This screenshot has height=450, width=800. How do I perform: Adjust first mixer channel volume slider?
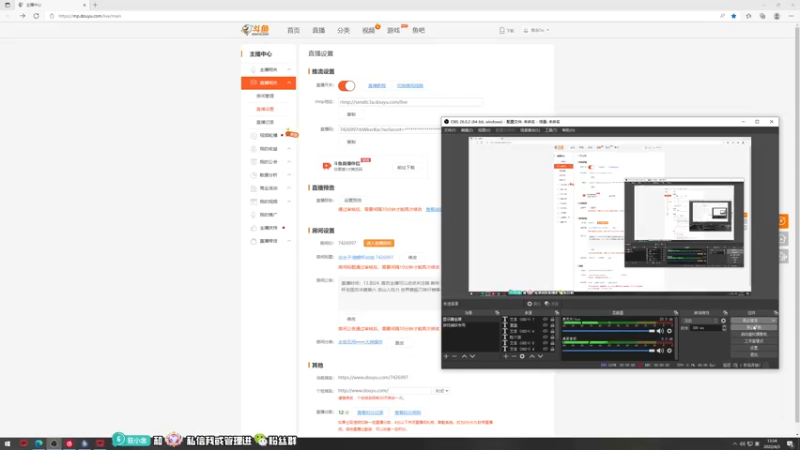pyautogui.click(x=609, y=331)
